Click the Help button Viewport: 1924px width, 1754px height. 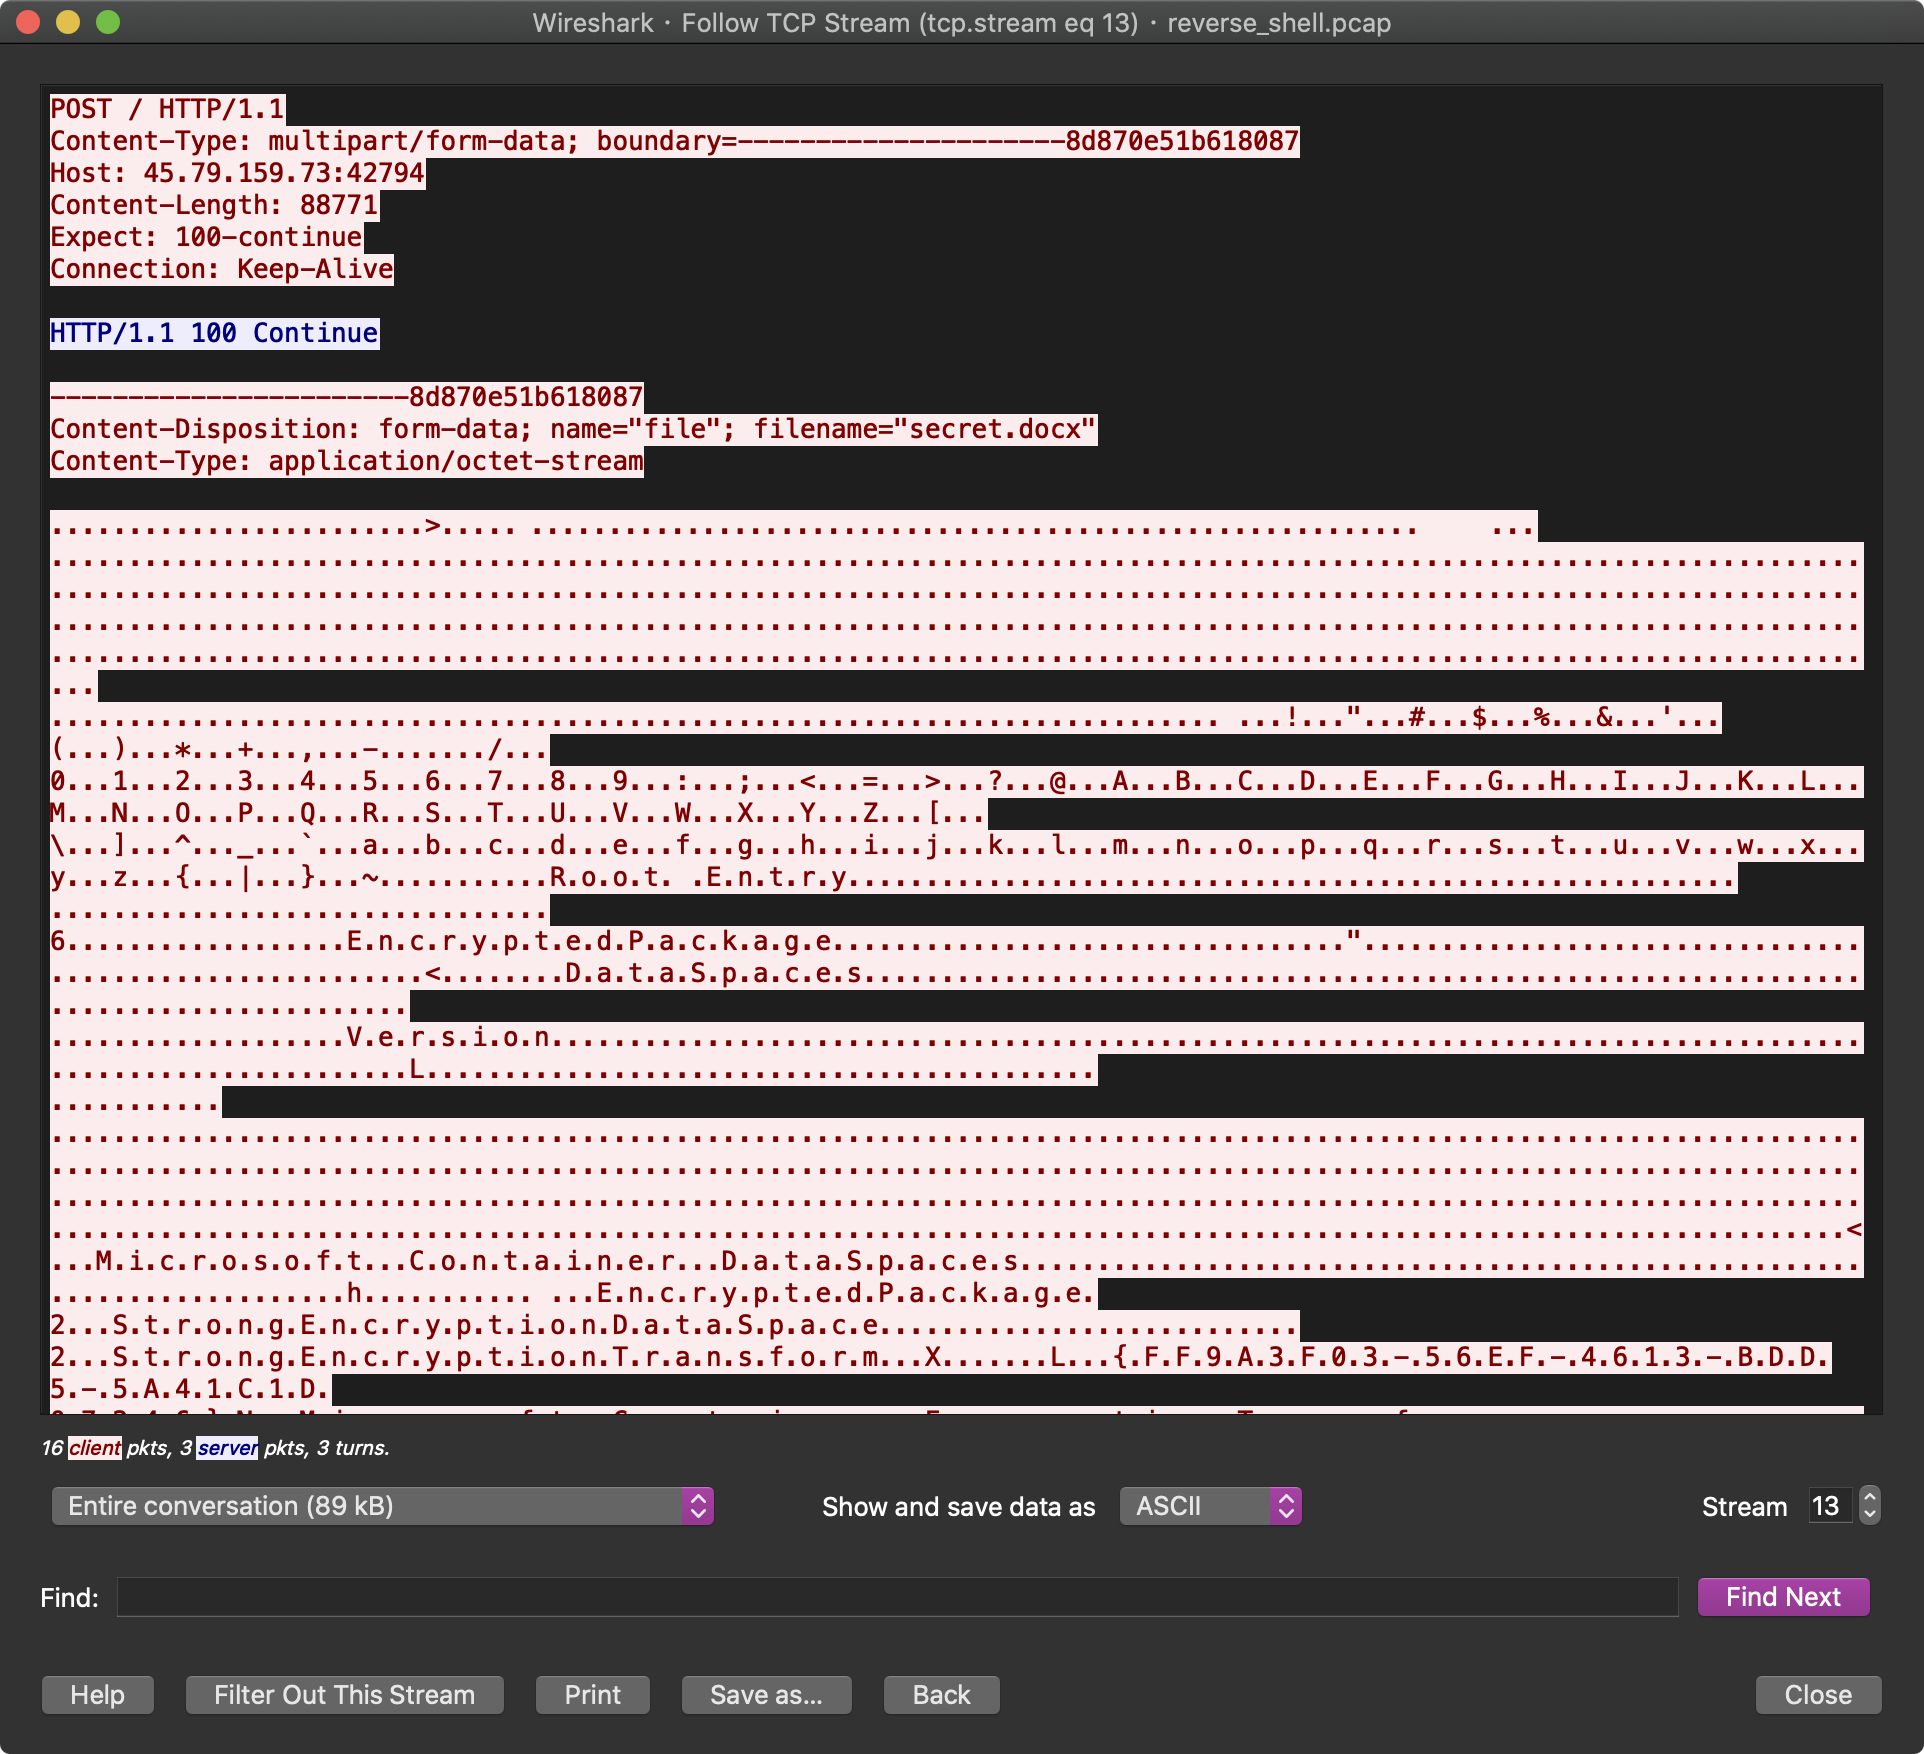point(97,1695)
